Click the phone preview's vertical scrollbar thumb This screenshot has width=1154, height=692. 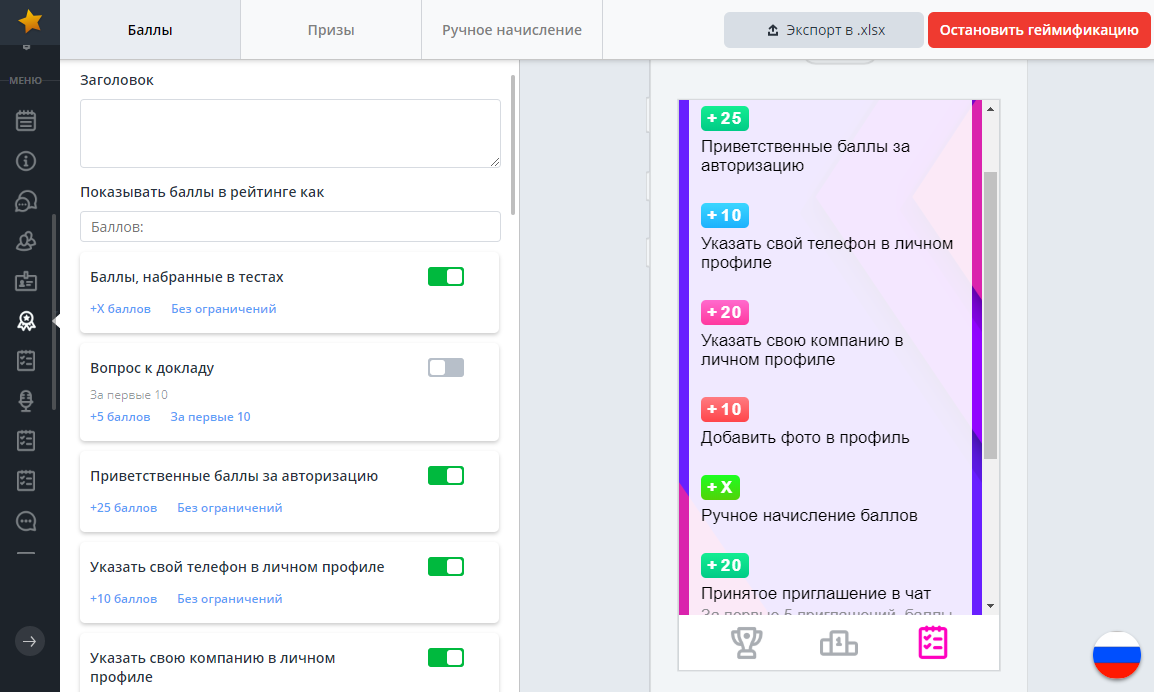(990, 314)
